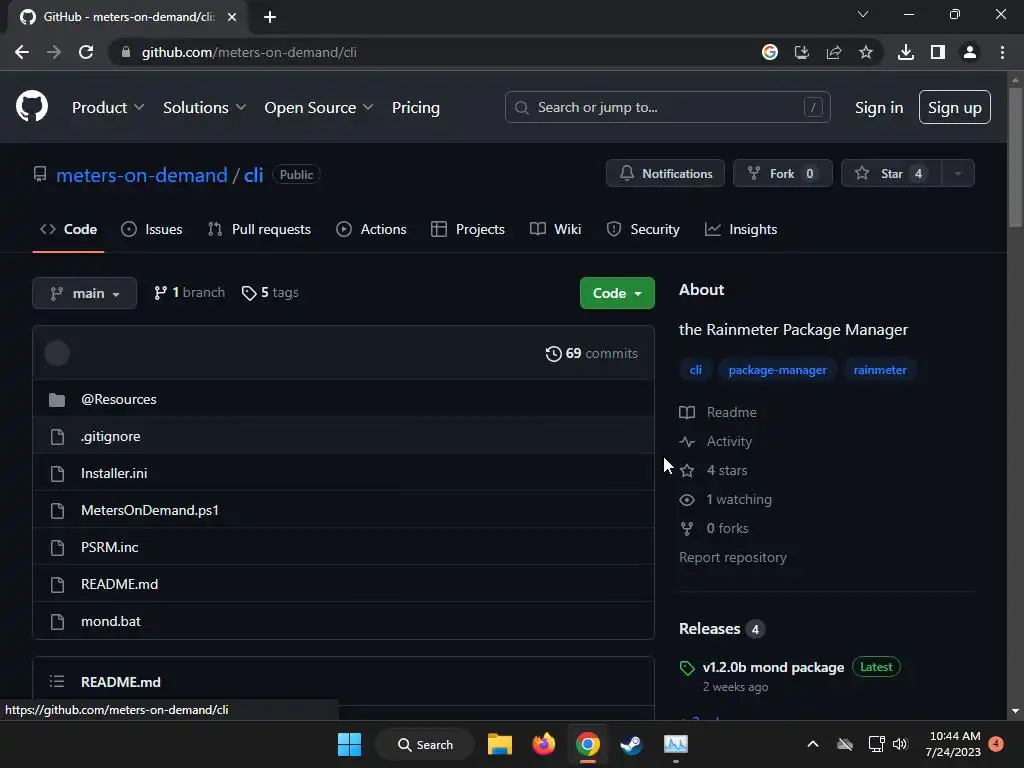Close the GitHub browser tab
The width and height of the screenshot is (1024, 768).
pyautogui.click(x=232, y=17)
